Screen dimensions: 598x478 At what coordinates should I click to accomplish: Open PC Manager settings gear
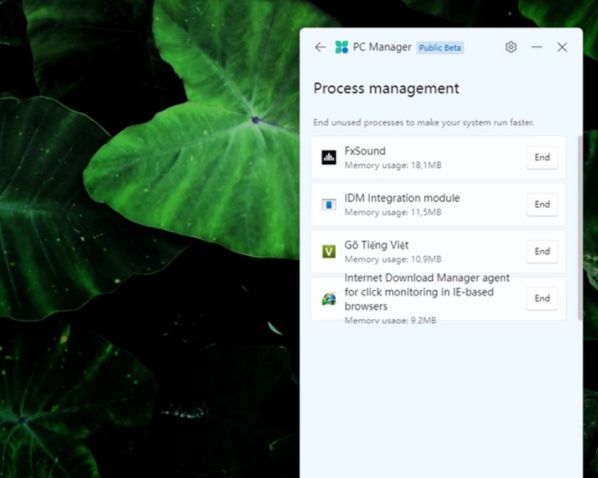[511, 47]
